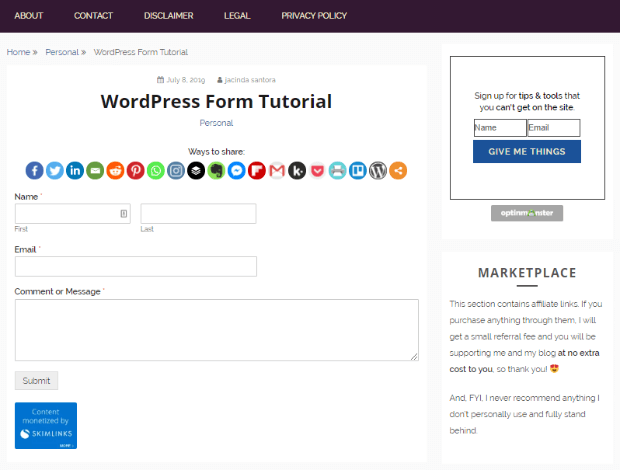The image size is (620, 470).
Task: Open the orange more-sharing options icon
Action: coord(398,171)
